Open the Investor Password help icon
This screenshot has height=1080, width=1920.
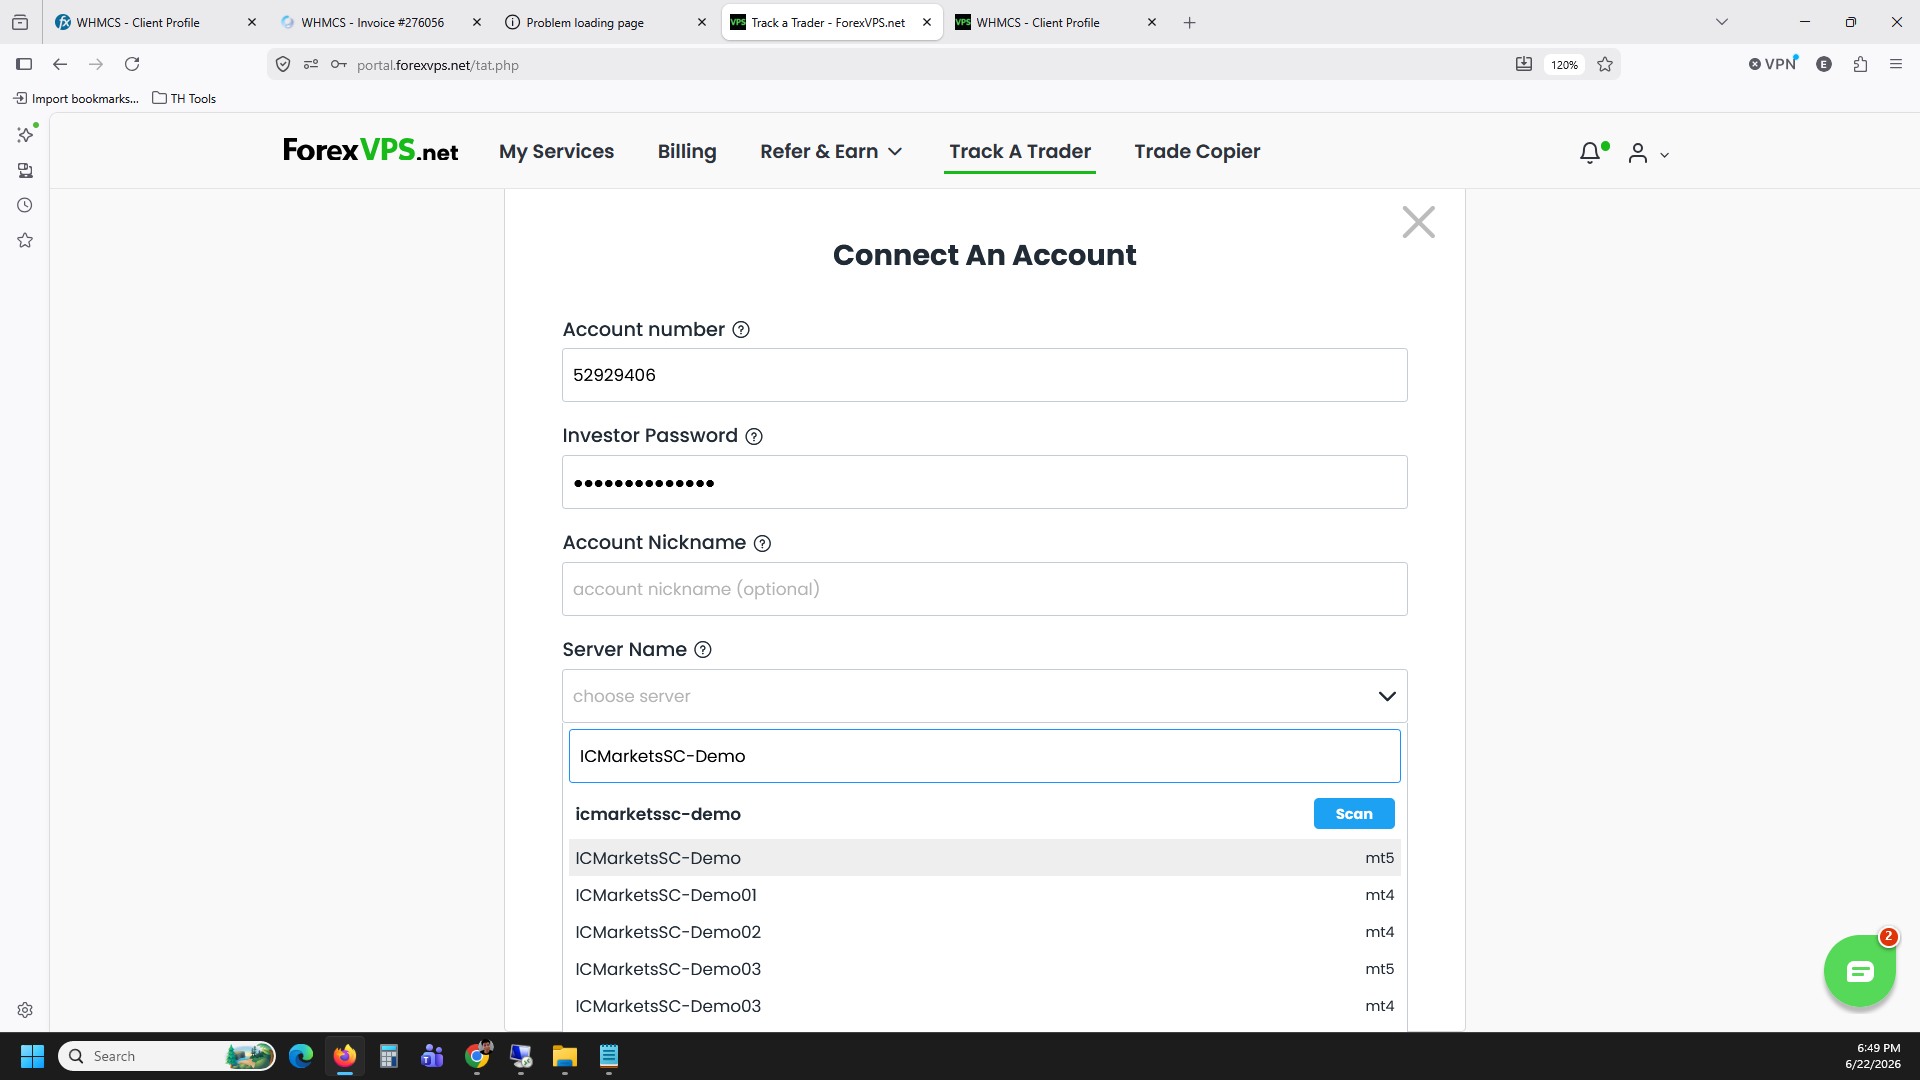[754, 437]
